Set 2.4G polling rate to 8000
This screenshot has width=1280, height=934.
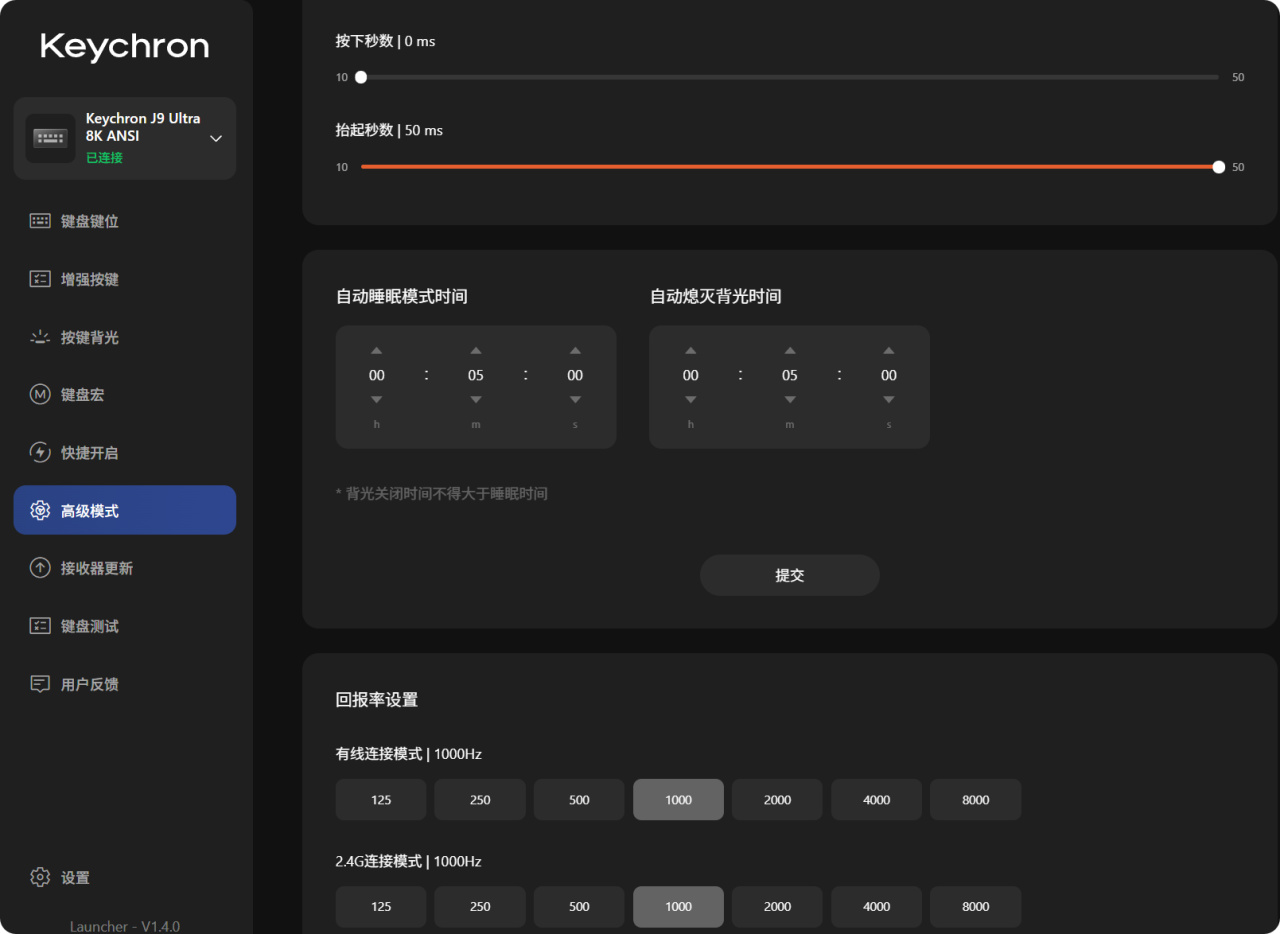point(976,907)
